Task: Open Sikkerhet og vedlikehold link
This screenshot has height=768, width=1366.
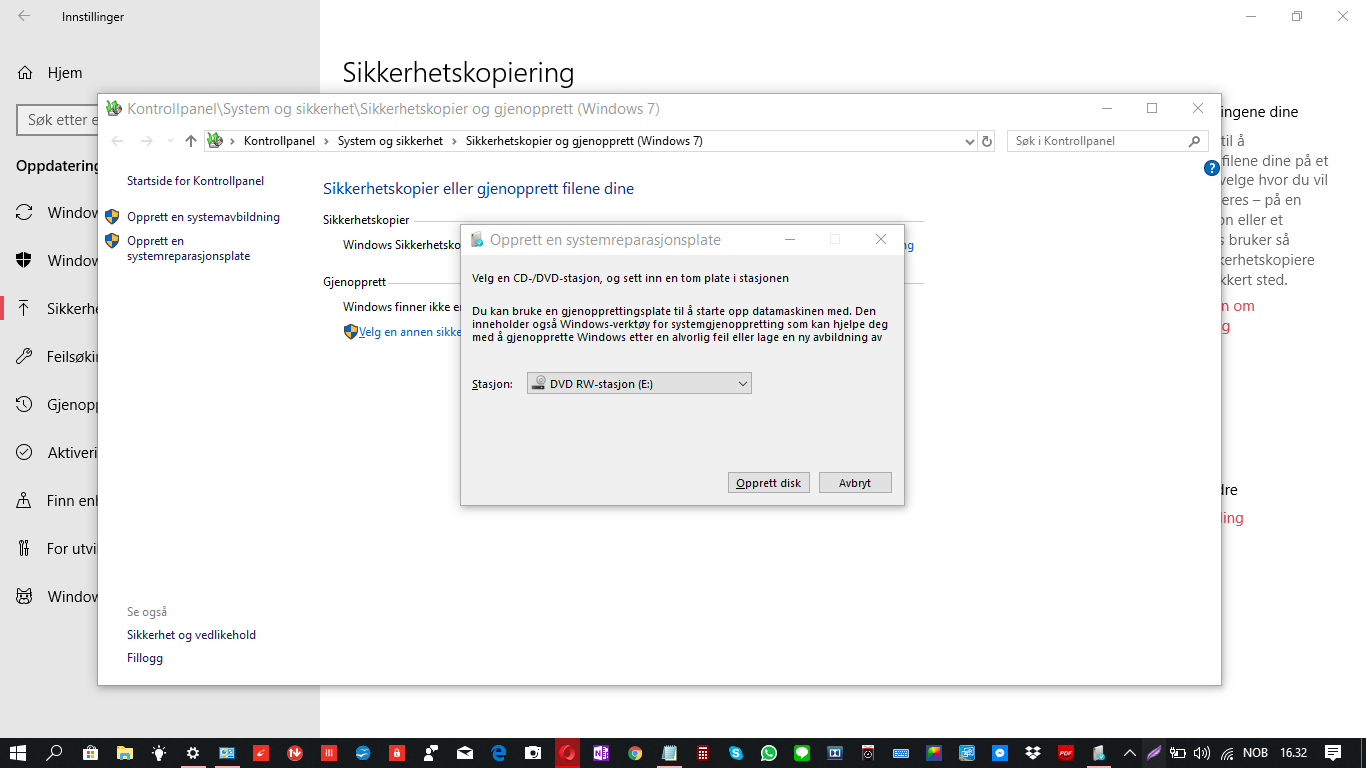Action: (x=191, y=635)
